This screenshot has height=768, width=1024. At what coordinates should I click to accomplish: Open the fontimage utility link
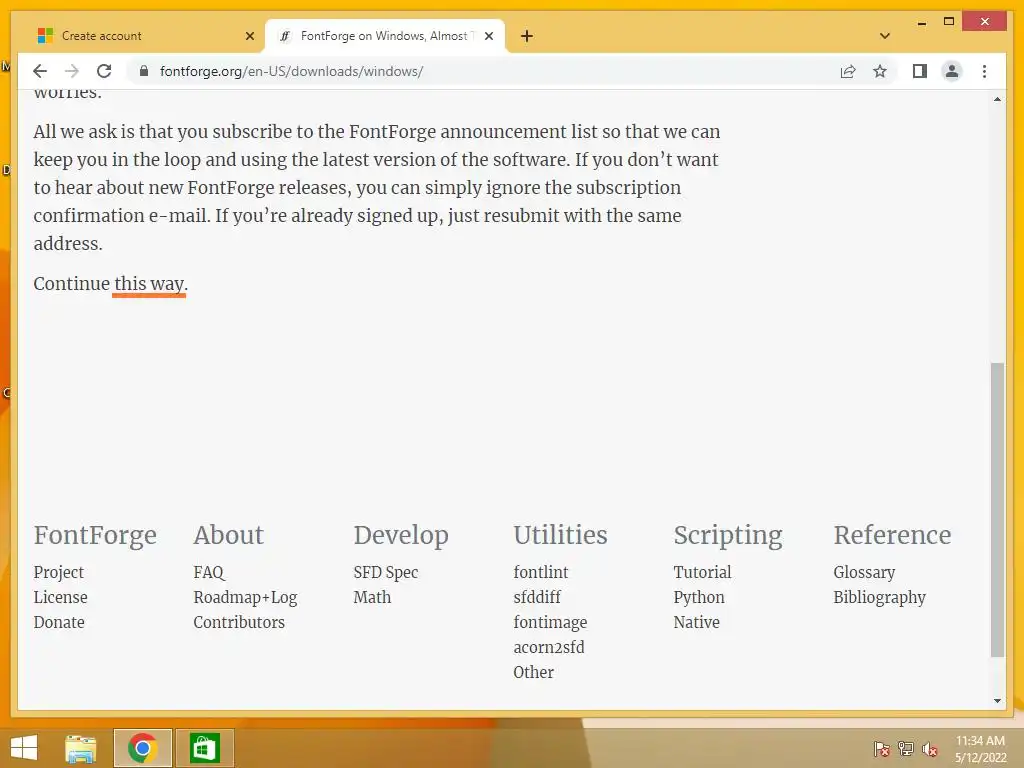coord(550,622)
